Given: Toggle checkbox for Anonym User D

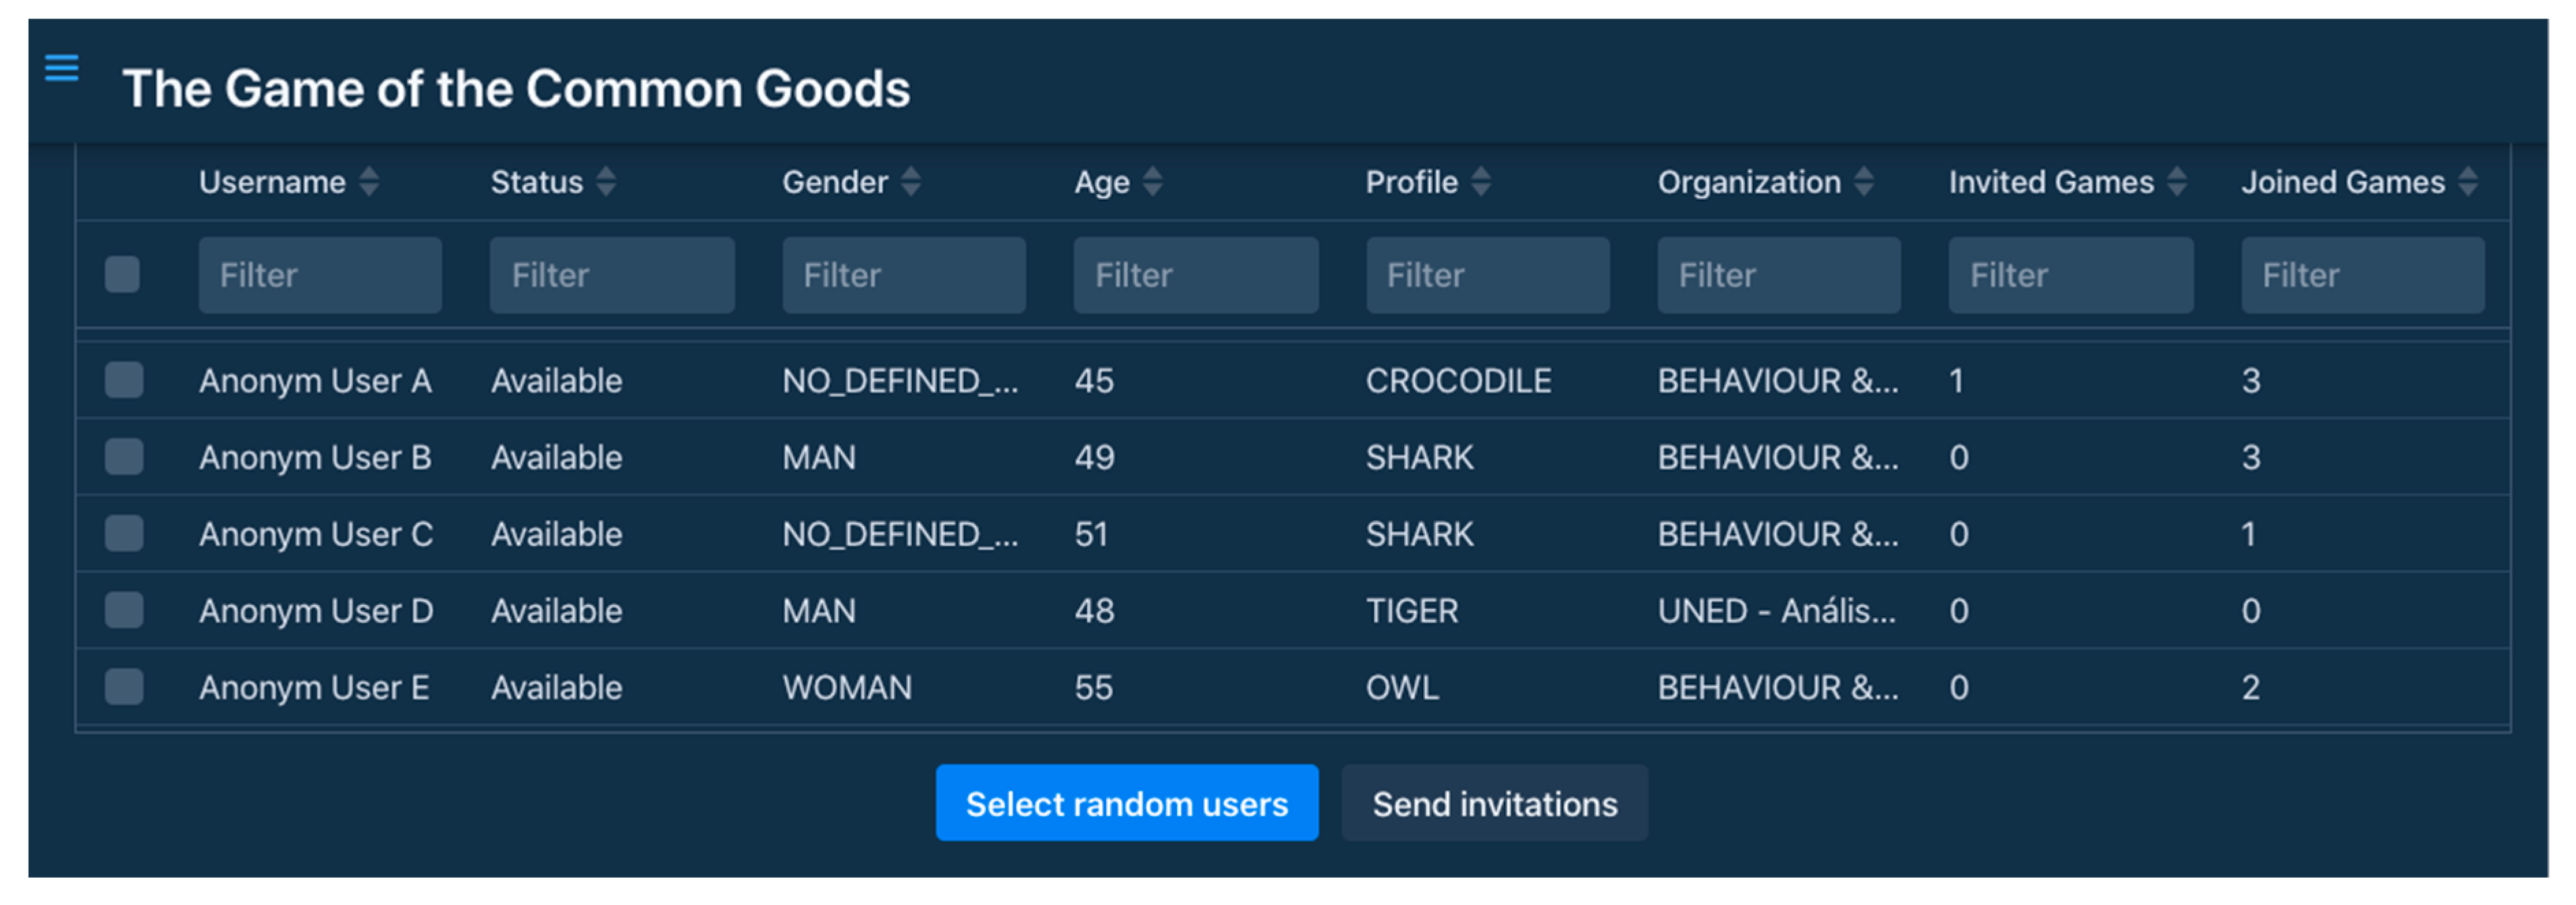Looking at the screenshot, I should [x=124, y=611].
